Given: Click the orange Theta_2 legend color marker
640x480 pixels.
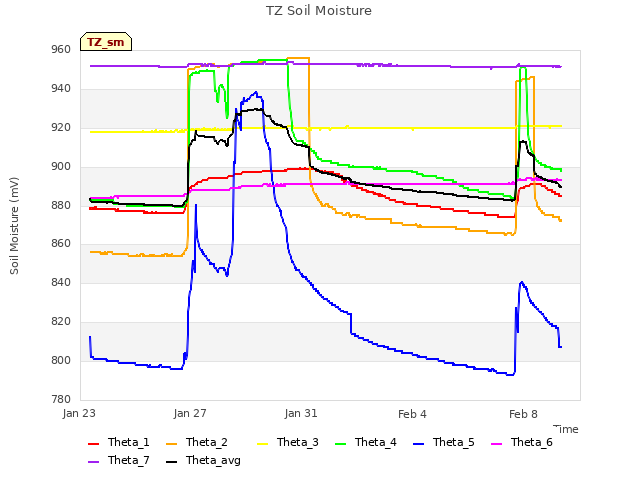Looking at the screenshot, I should pyautogui.click(x=172, y=444).
